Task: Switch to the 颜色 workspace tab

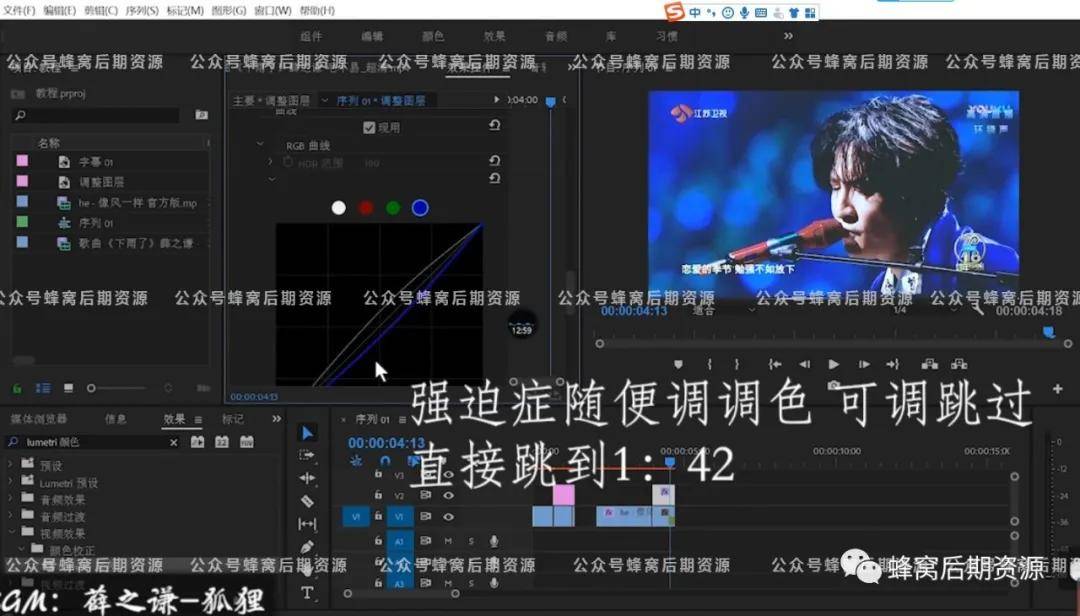Action: pos(431,36)
